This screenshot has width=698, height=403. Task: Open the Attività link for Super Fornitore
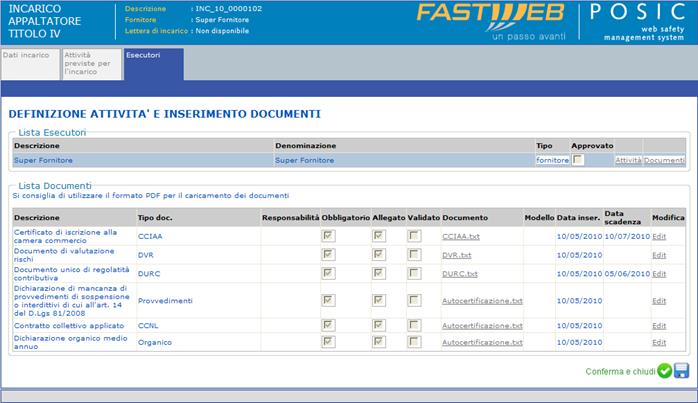(628, 160)
